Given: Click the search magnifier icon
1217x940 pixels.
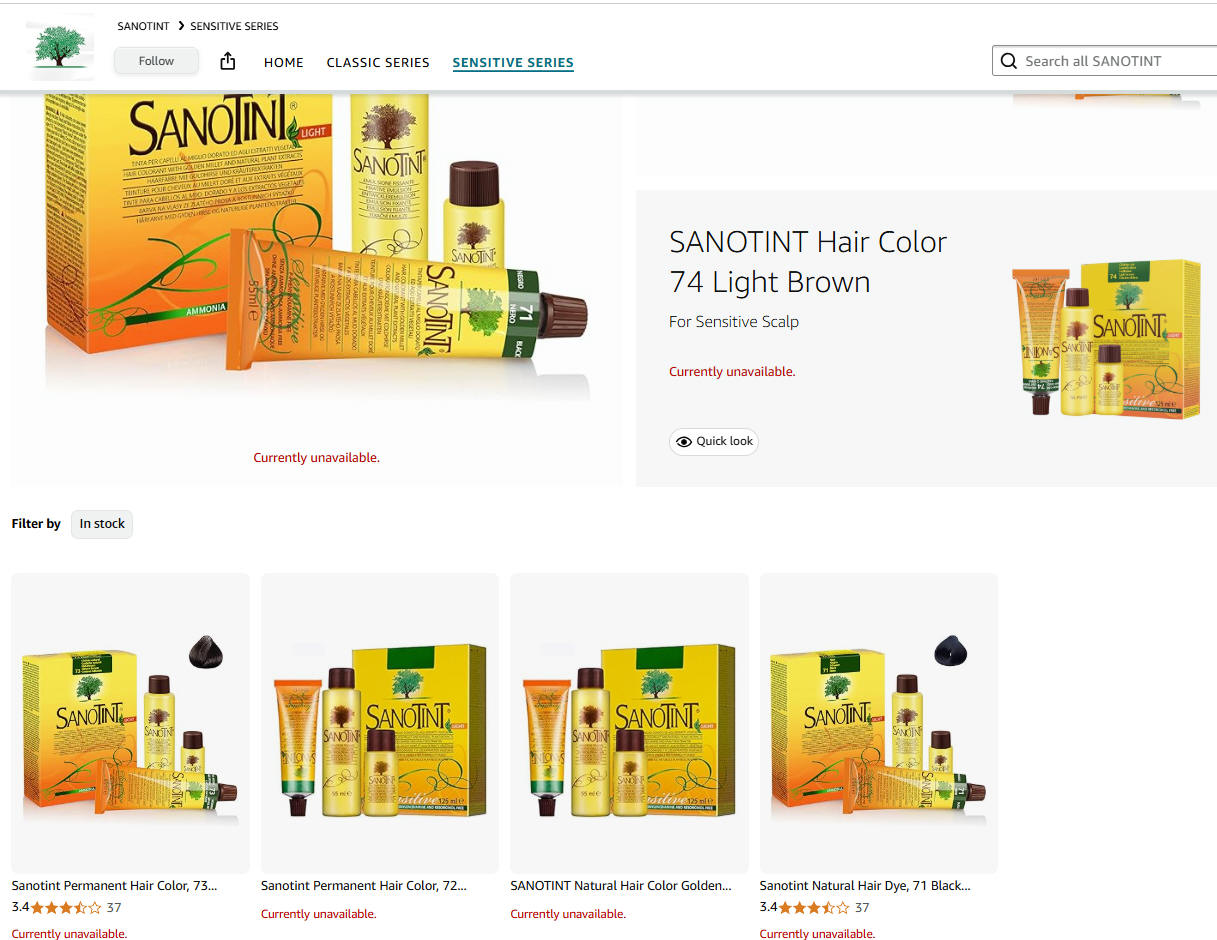Looking at the screenshot, I should 1009,61.
